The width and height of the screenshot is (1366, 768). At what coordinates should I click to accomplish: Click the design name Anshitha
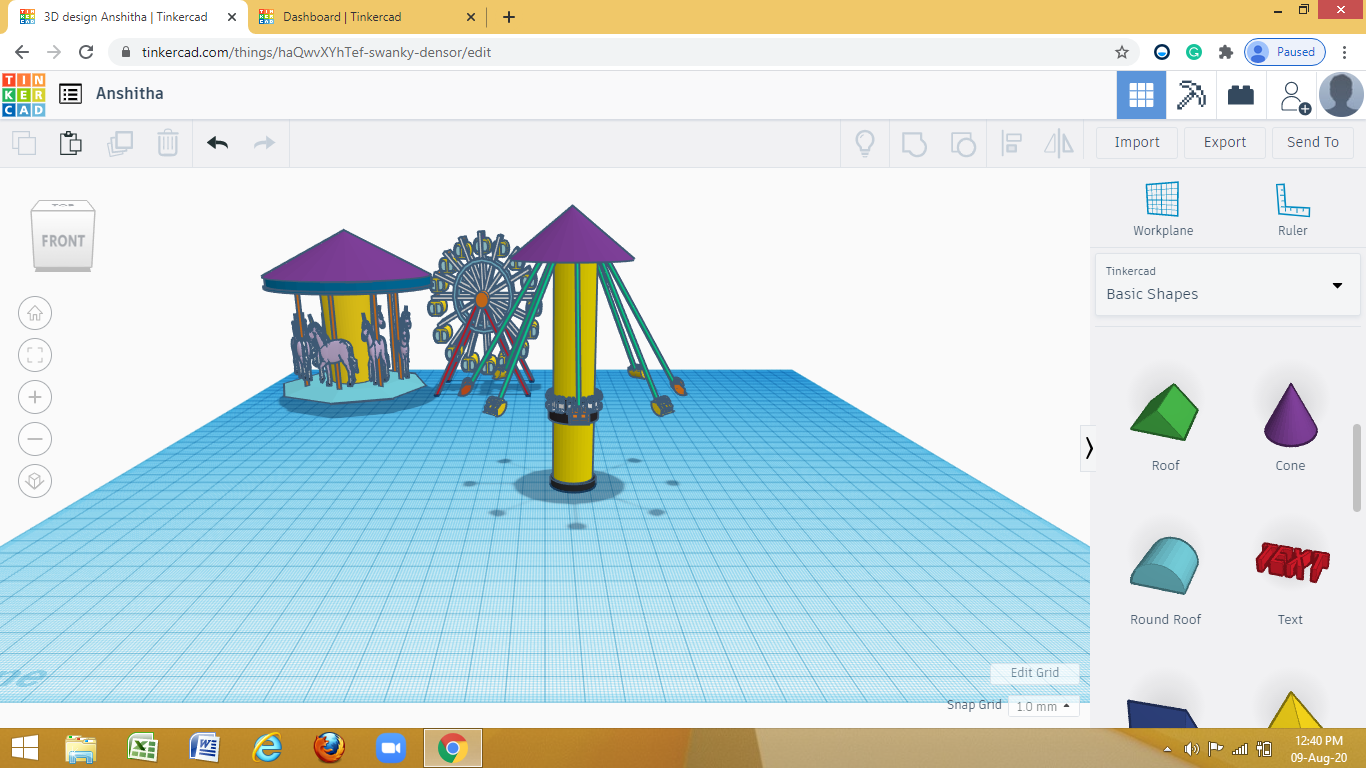(130, 94)
